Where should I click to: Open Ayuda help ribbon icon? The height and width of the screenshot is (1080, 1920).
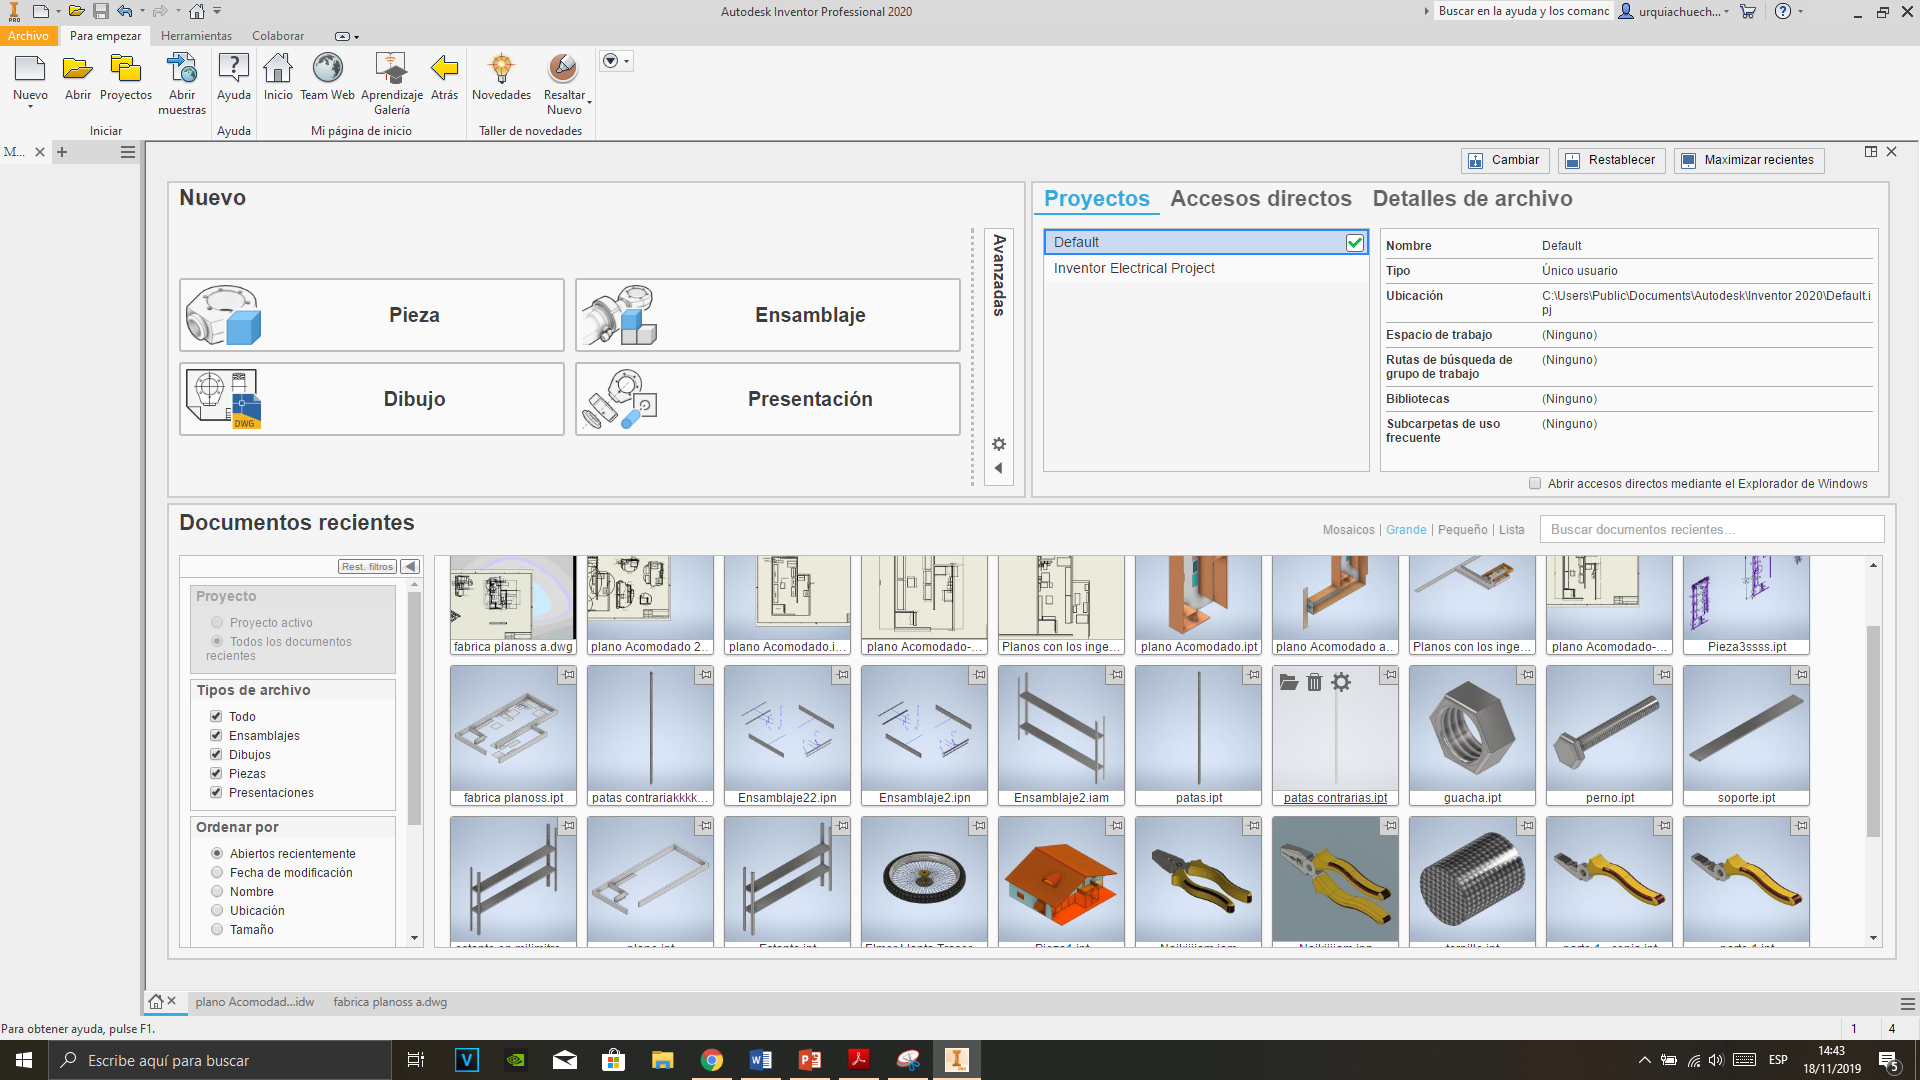tap(233, 69)
